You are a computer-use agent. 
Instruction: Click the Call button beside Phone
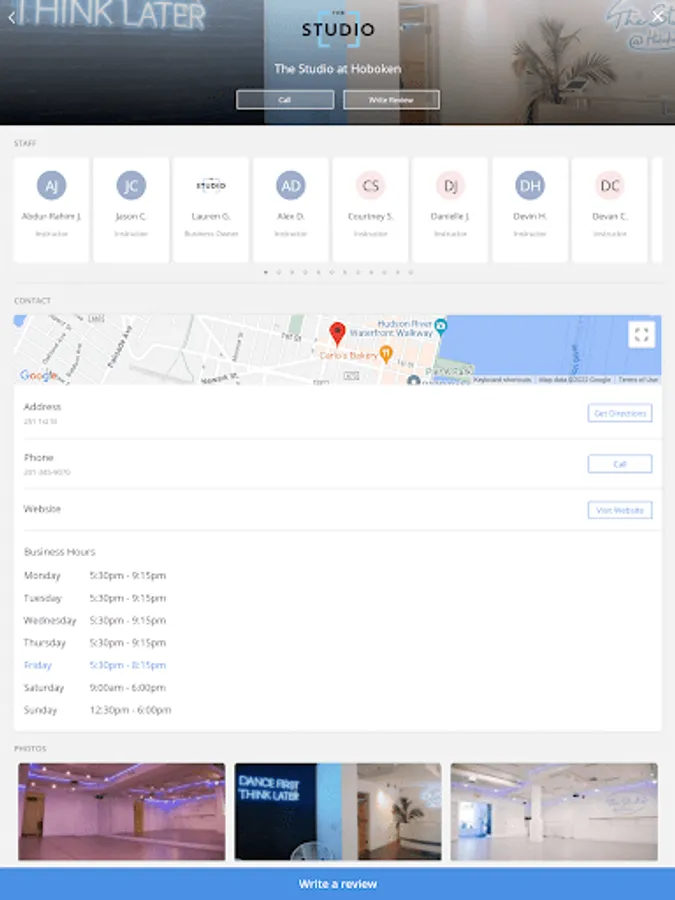(620, 464)
